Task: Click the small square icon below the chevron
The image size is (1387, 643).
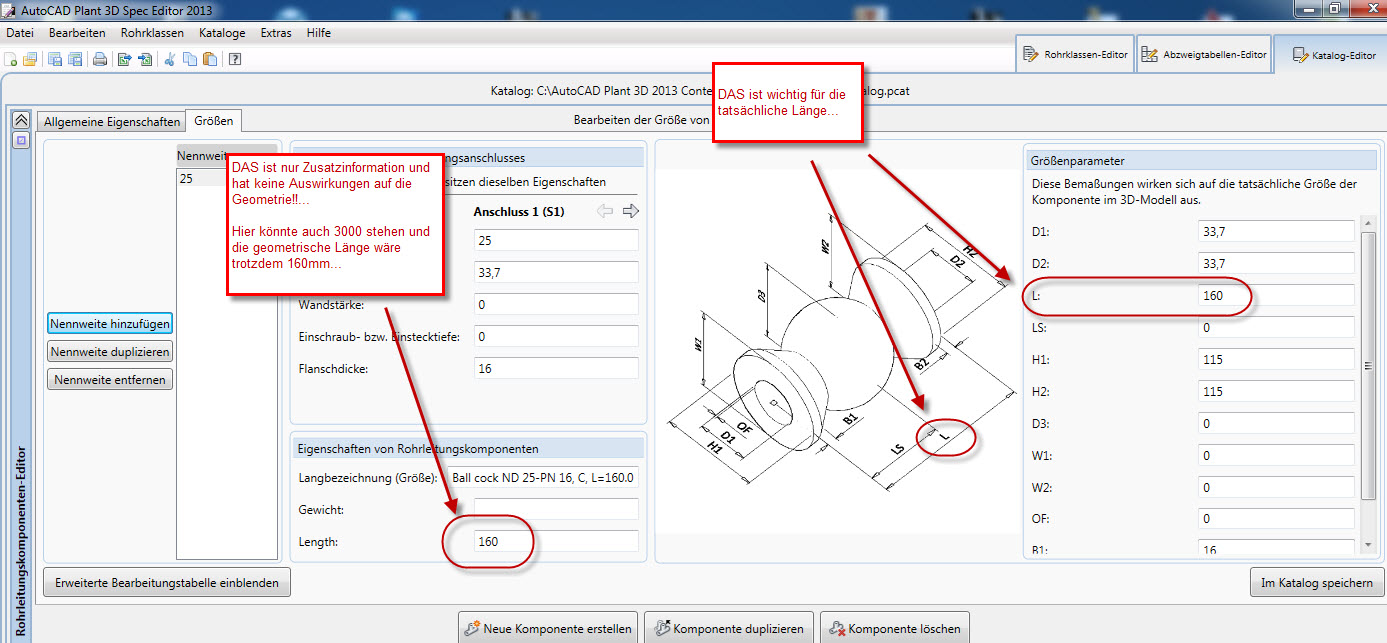Action: tap(20, 141)
